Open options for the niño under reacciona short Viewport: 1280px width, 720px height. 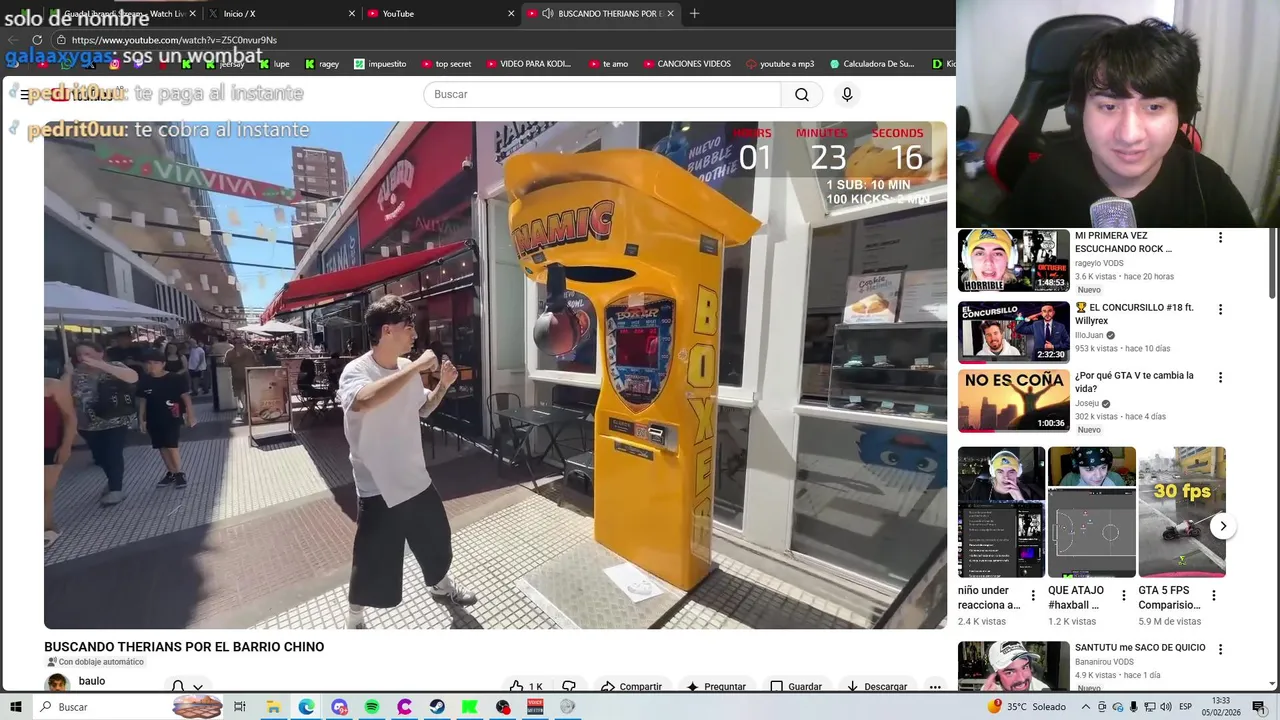(1033, 595)
